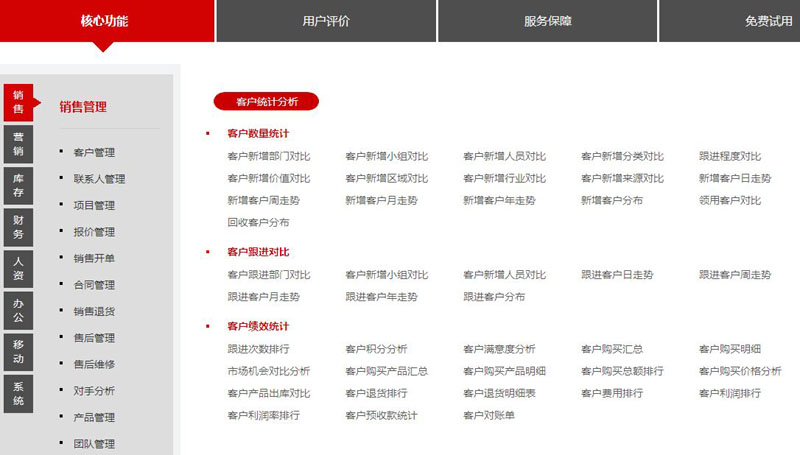
Task: Open 客户管理 in the sales menu
Action: click(94, 153)
